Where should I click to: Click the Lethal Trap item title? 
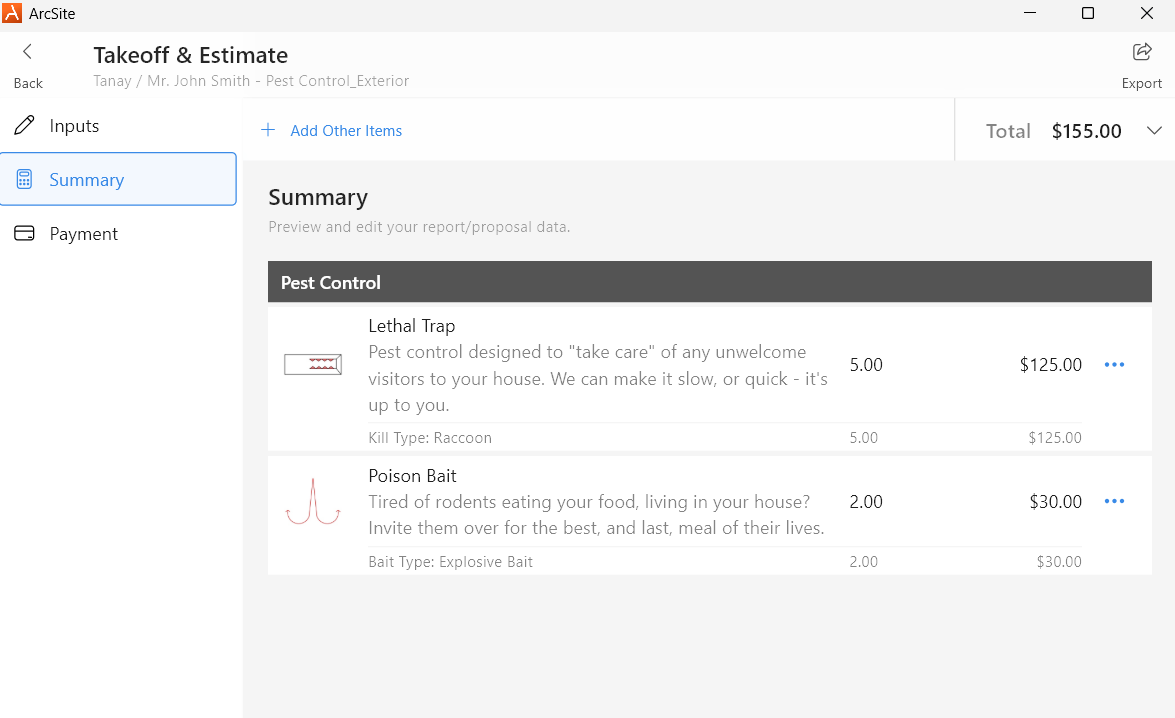[x=411, y=325]
